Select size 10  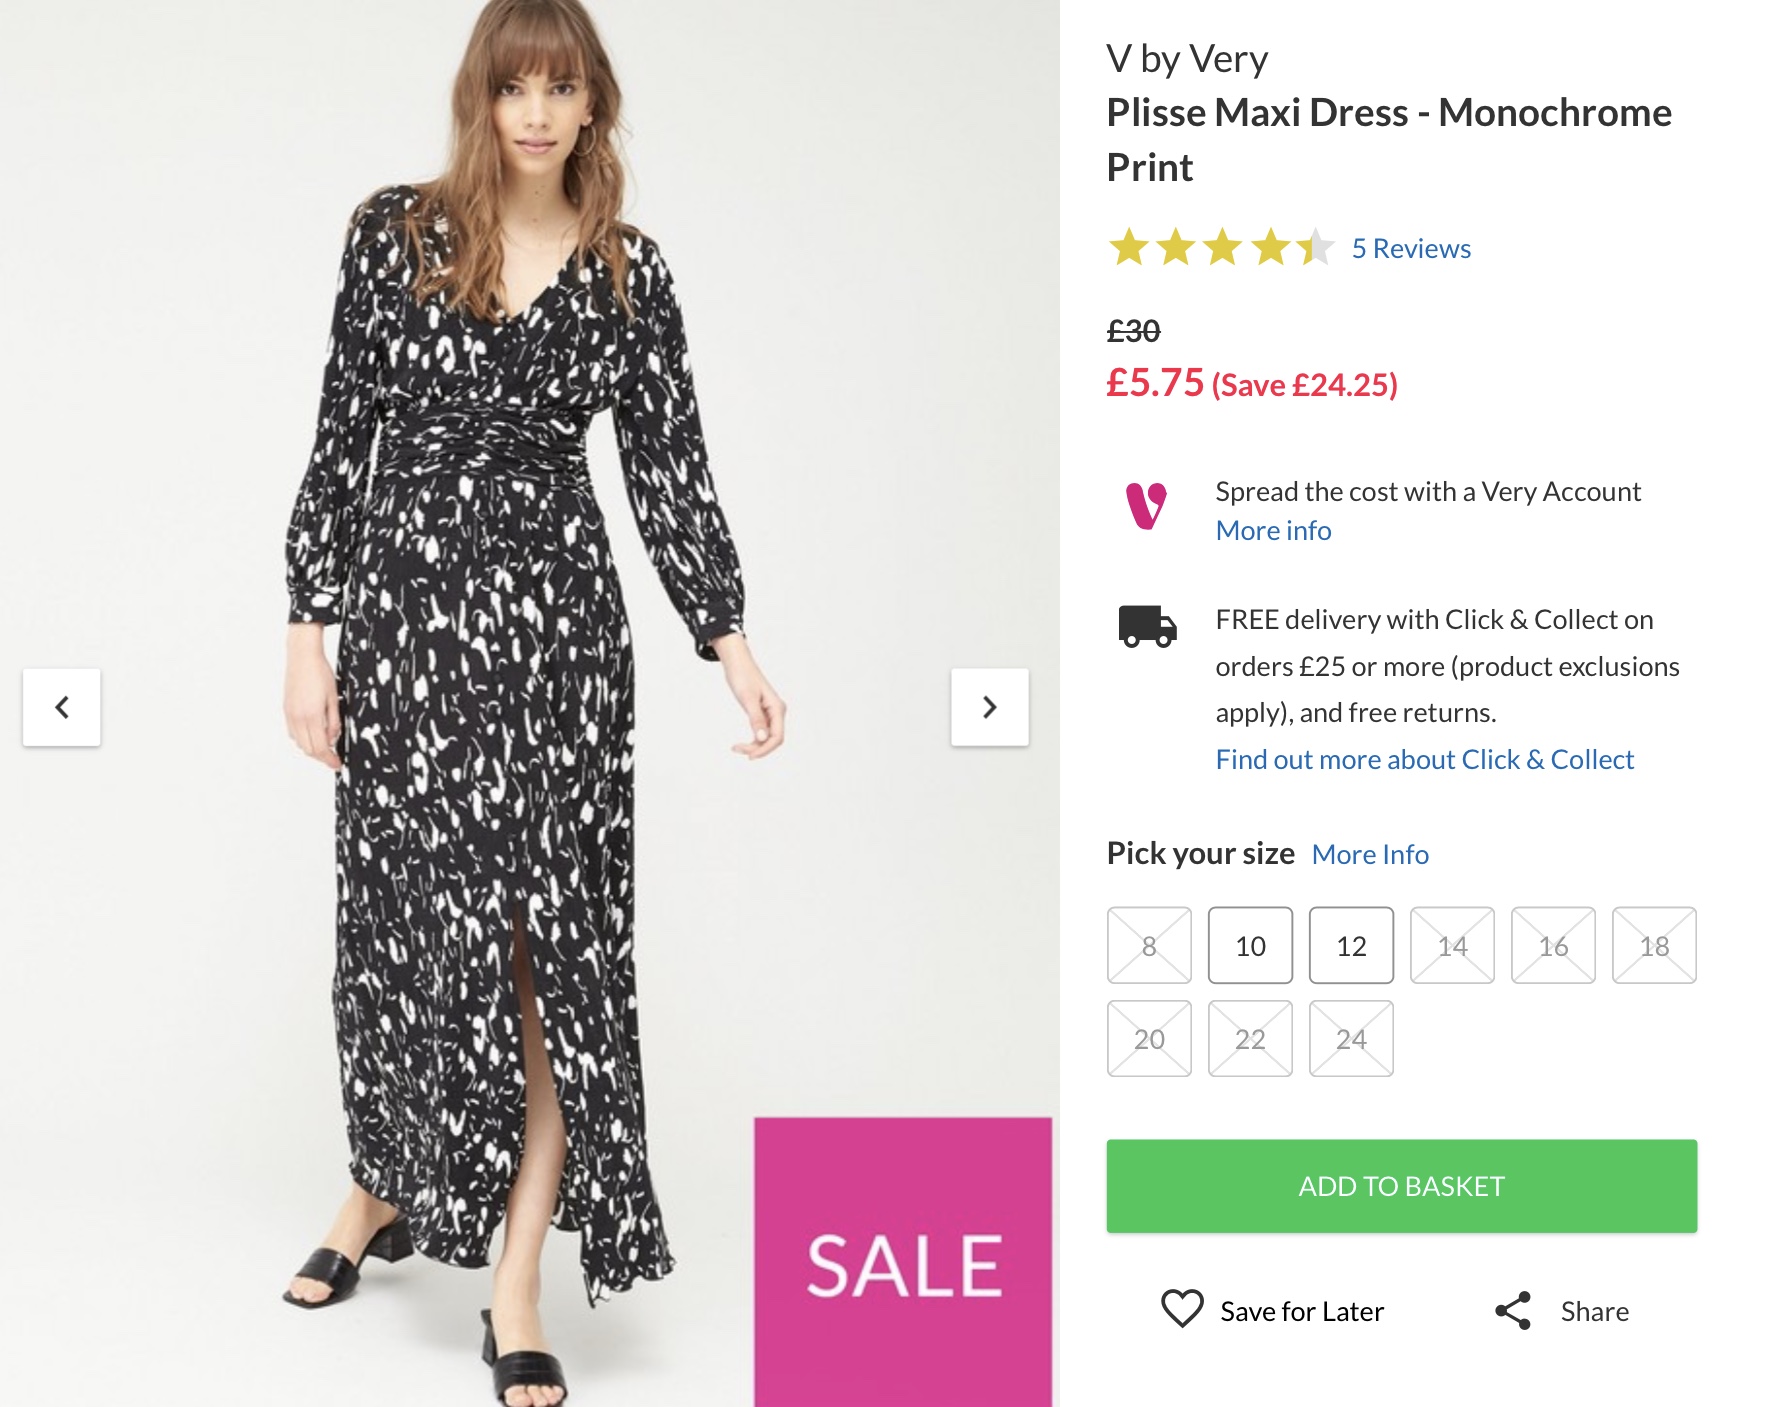coord(1250,945)
